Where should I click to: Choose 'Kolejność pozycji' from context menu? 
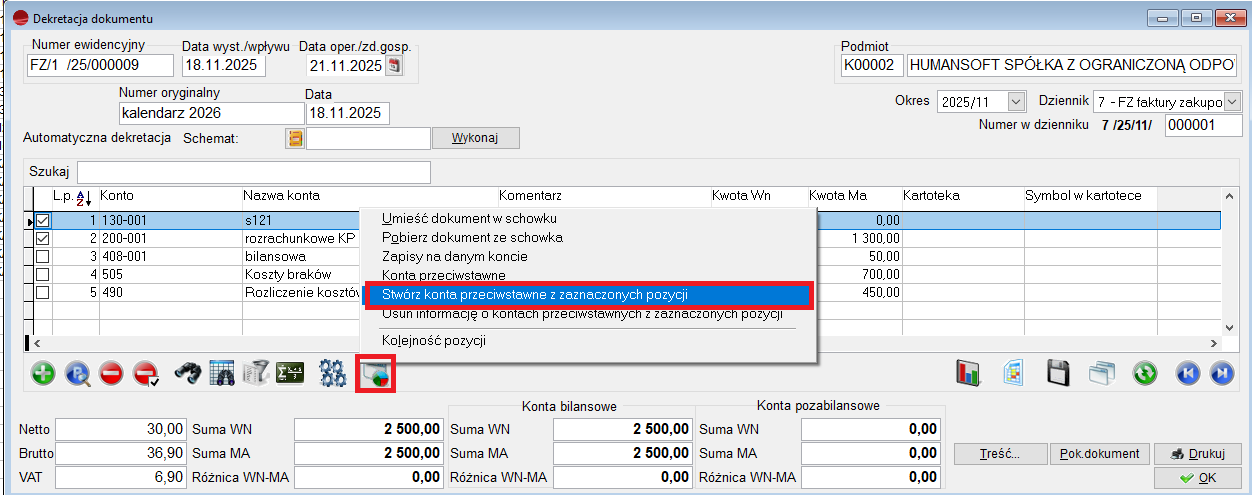[x=434, y=340]
